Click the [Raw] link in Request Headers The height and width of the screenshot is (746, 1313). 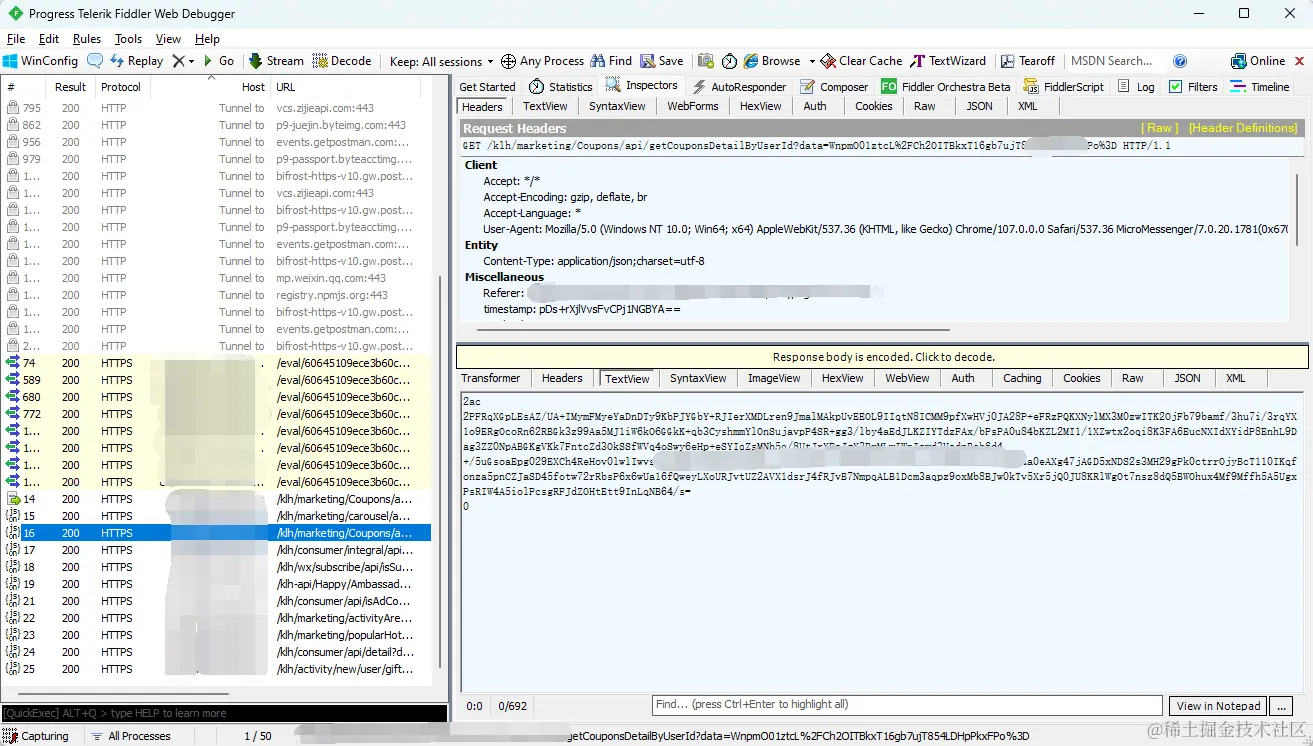pos(1160,128)
